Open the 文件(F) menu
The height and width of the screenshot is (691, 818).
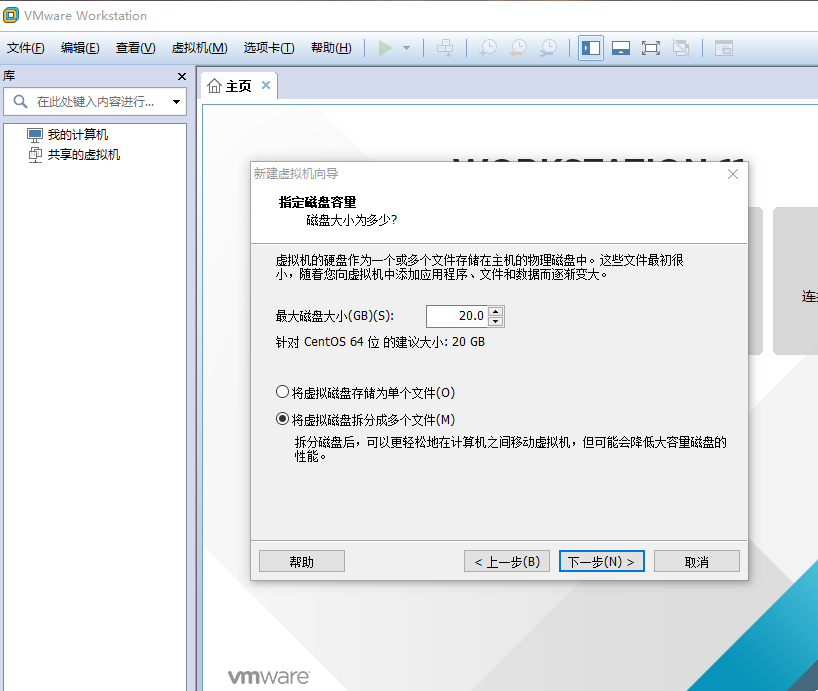[26, 48]
